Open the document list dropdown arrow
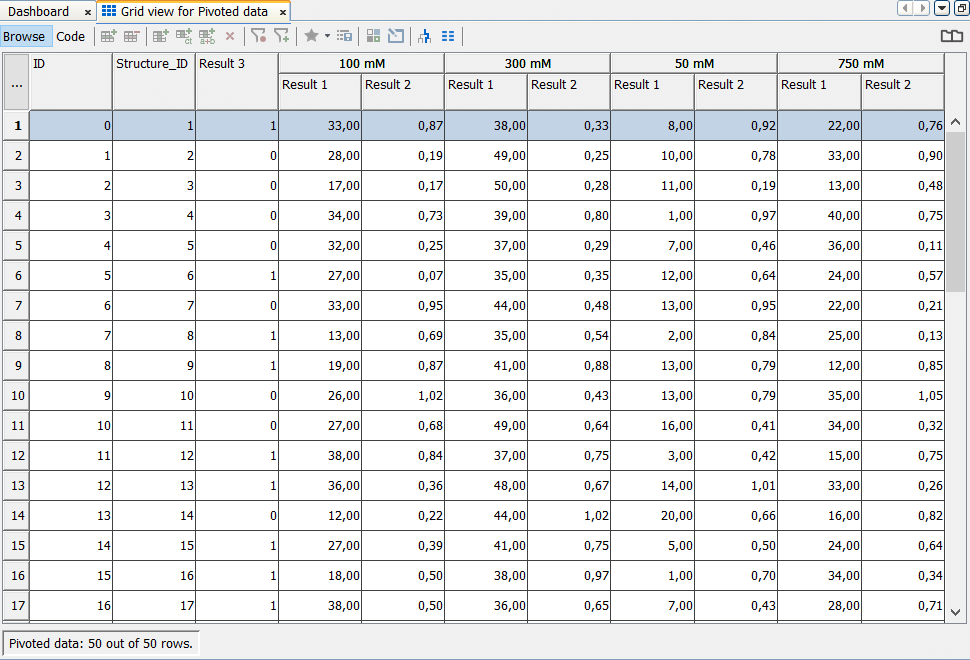Viewport: 970px width, 660px height. click(942, 9)
